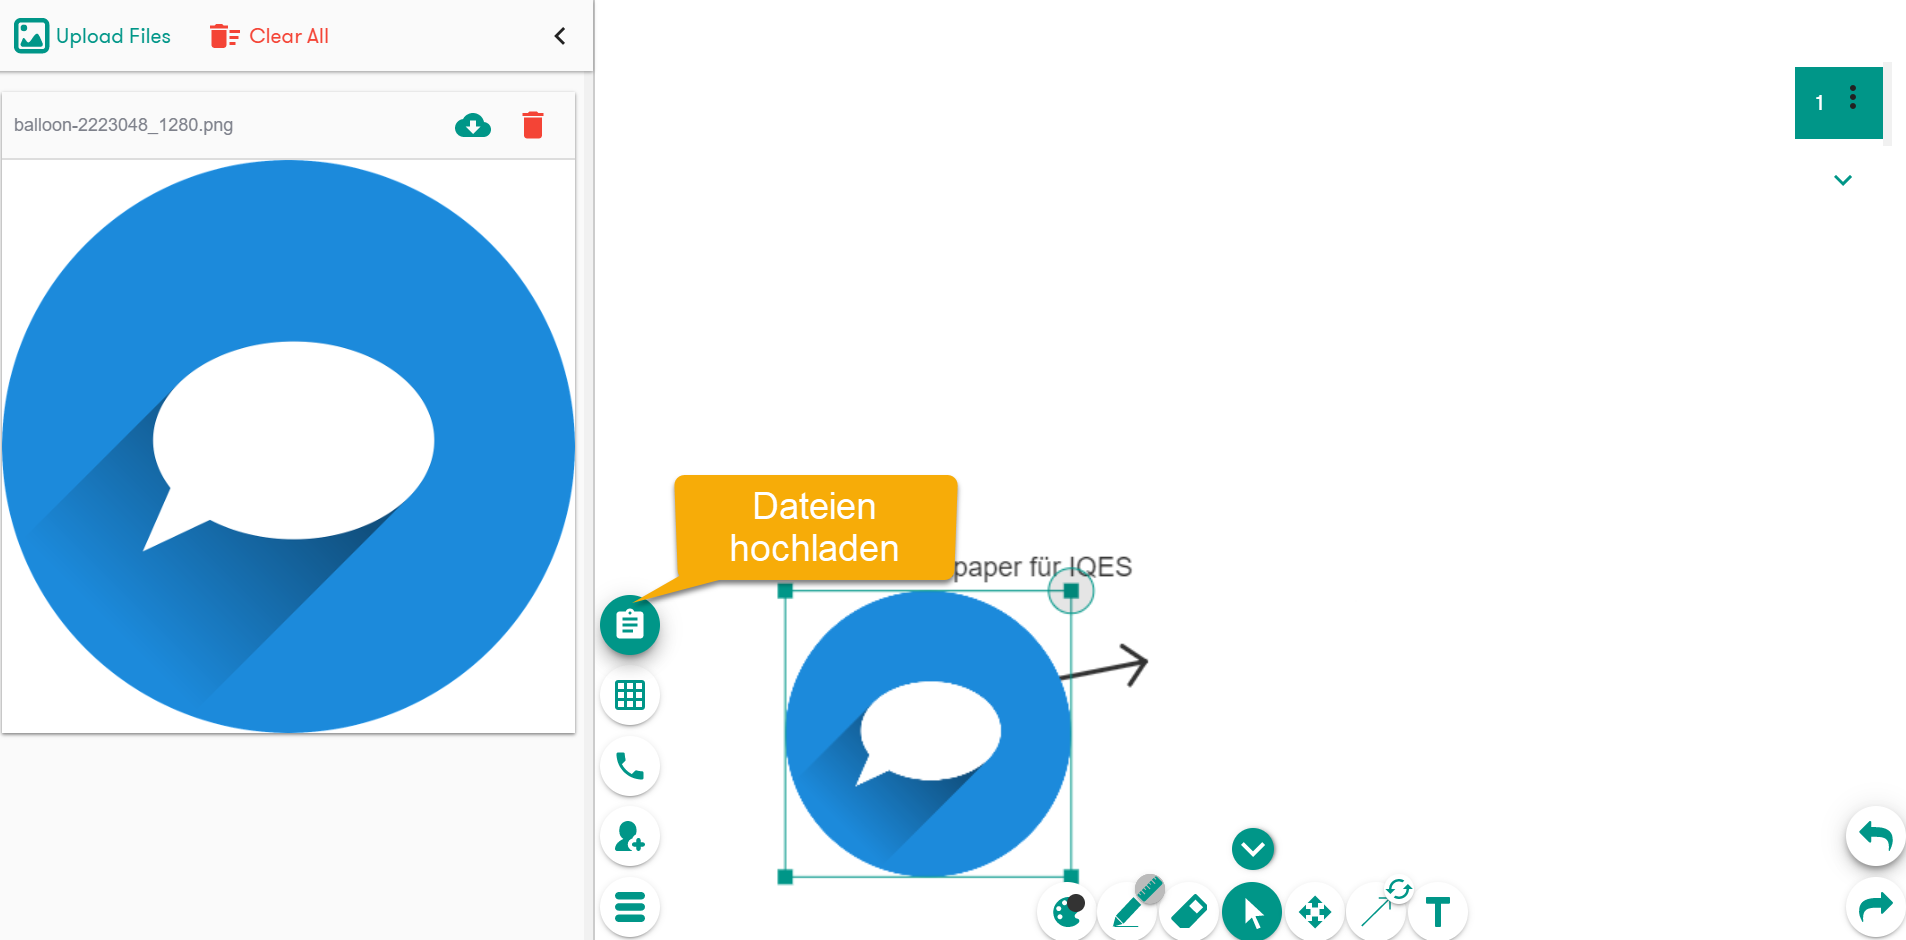Click the large balloon image preview
The height and width of the screenshot is (940, 1906).
288,446
